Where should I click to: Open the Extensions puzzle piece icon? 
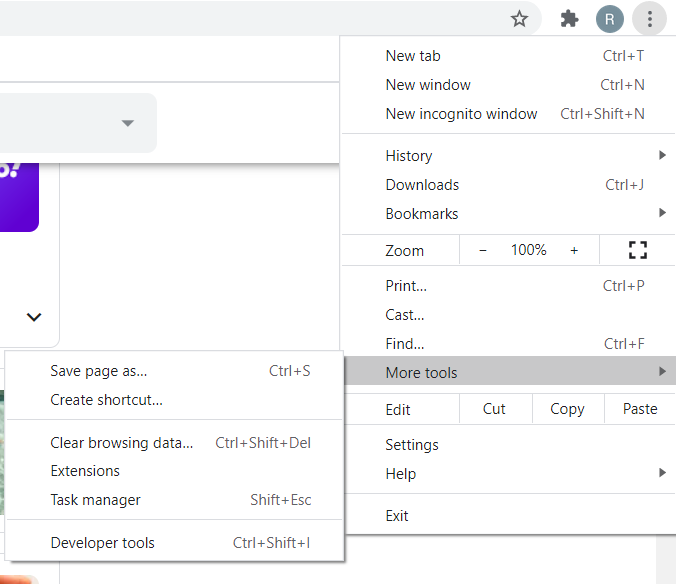(570, 18)
